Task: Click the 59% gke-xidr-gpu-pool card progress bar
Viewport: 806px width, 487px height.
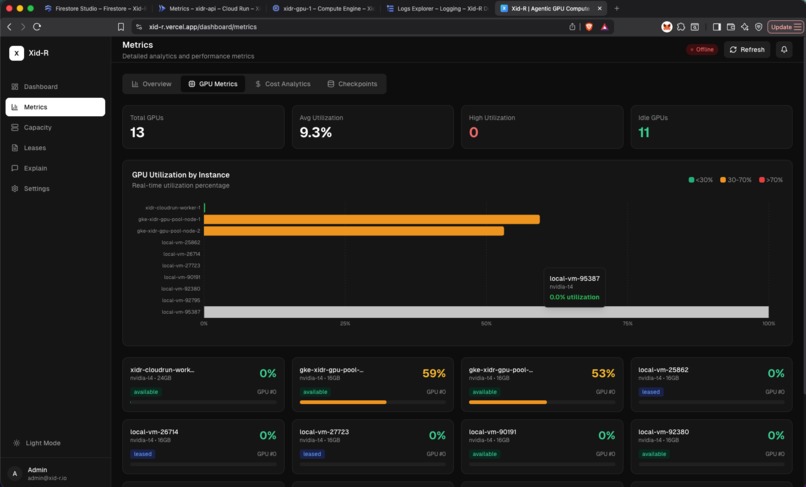Action: 373,402
